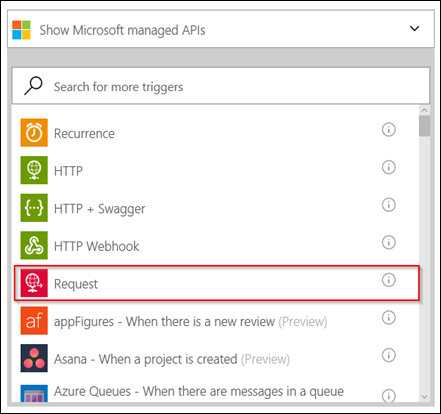View info for appFigures trigger
Image resolution: width=441 pixels, height=414 pixels.
[x=389, y=318]
